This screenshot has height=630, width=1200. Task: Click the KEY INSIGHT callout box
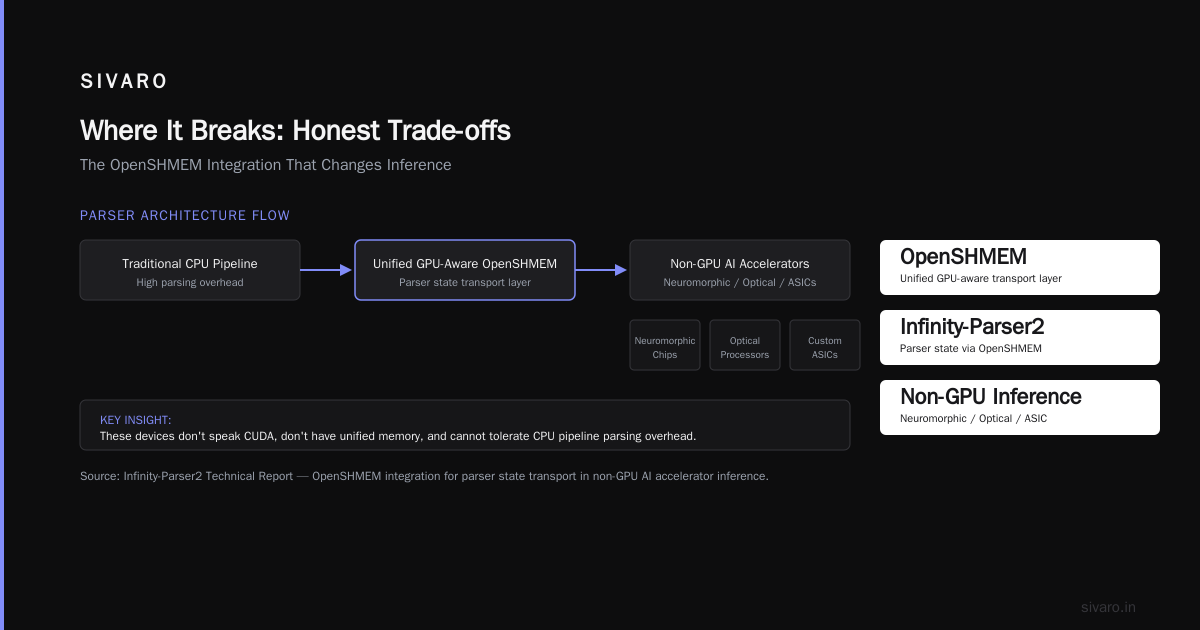coord(465,425)
